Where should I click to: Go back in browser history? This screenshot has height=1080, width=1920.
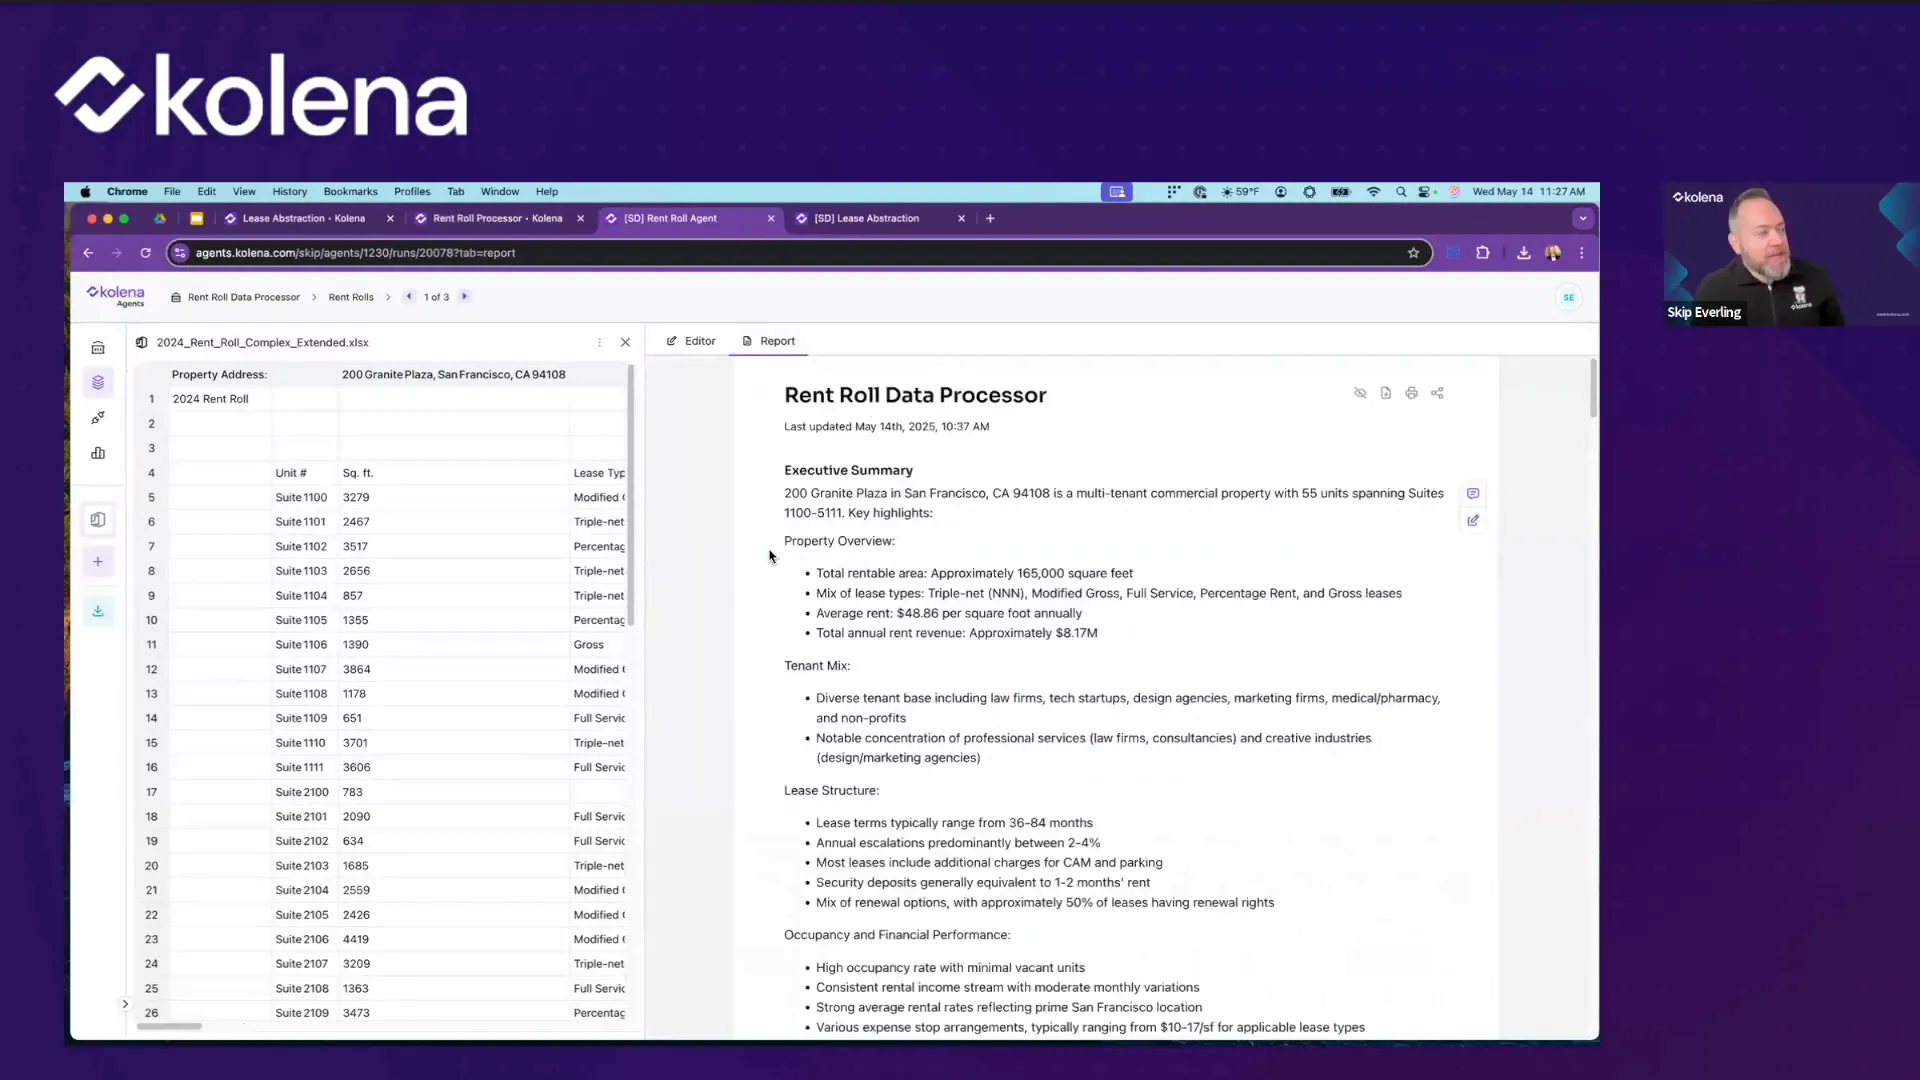[x=88, y=253]
